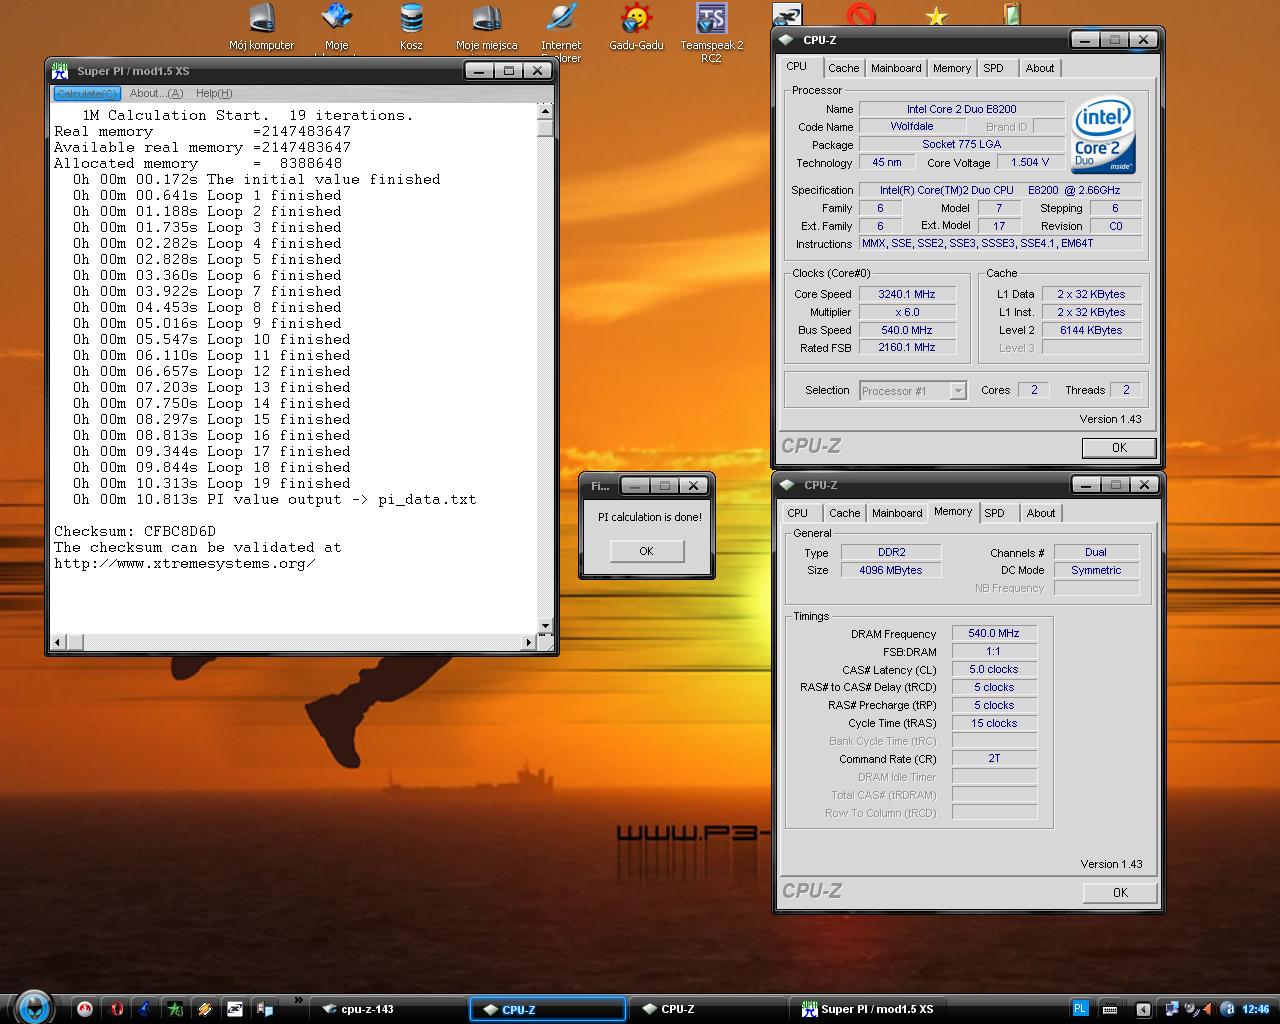Image resolution: width=1280 pixels, height=1024 pixels.
Task: Open the Calculate menu in Super PI
Action: coord(86,93)
